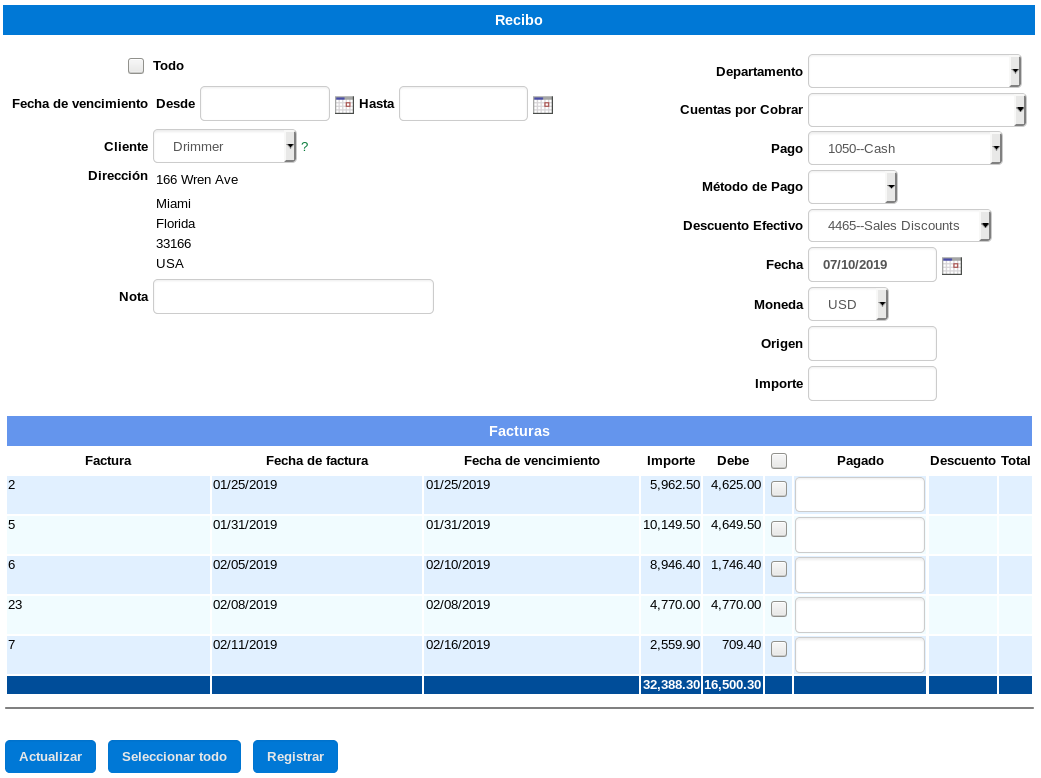Click the Importe value 5,962.50
The image size is (1041, 778).
pyautogui.click(x=675, y=485)
